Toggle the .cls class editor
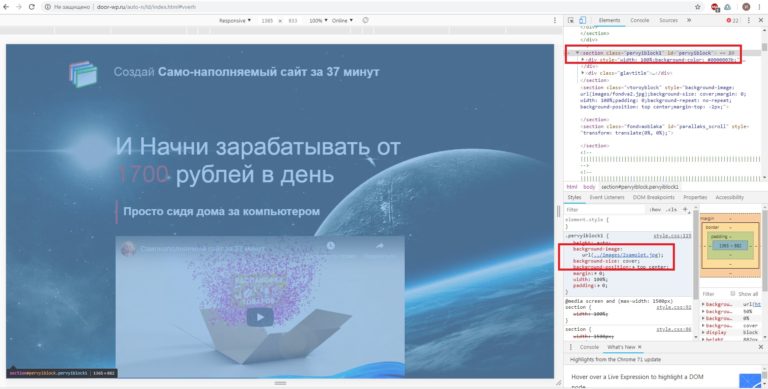Image resolution: width=768 pixels, height=389 pixels. [x=672, y=210]
